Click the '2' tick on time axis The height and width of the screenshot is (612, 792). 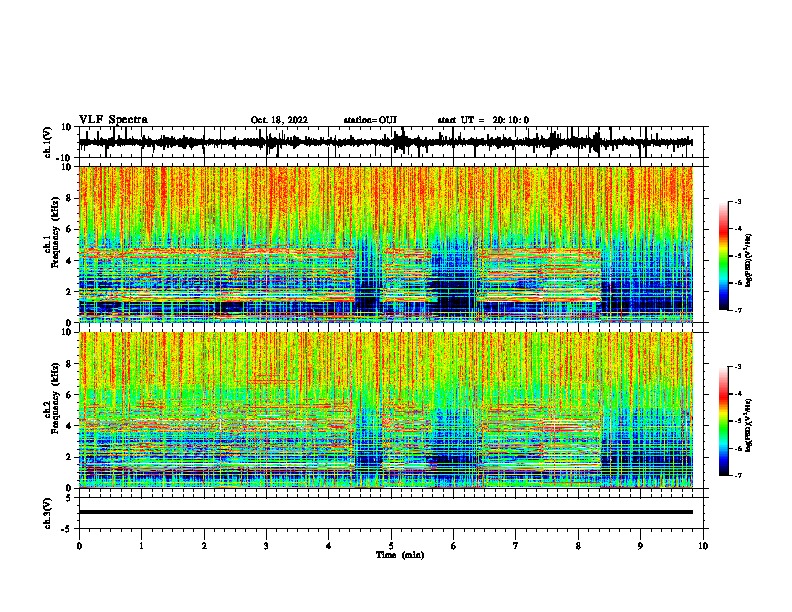204,546
